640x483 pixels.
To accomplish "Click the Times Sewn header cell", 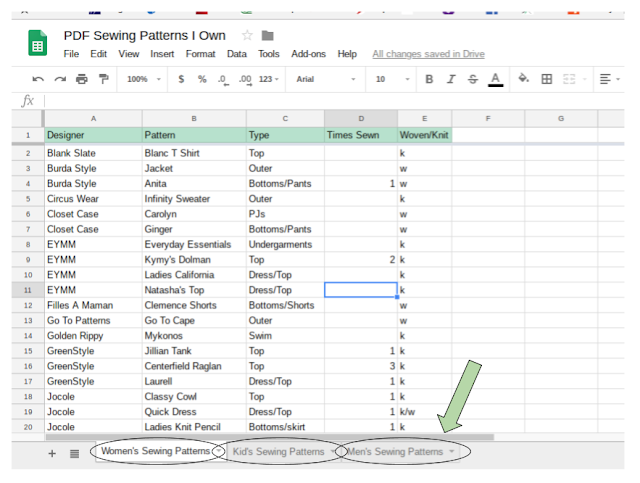I will [x=361, y=135].
